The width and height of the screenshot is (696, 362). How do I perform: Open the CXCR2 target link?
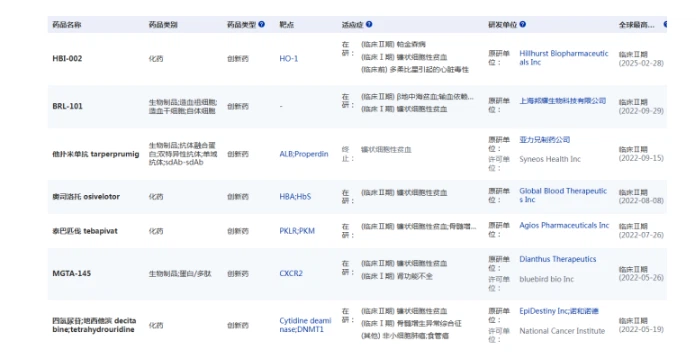[291, 273]
